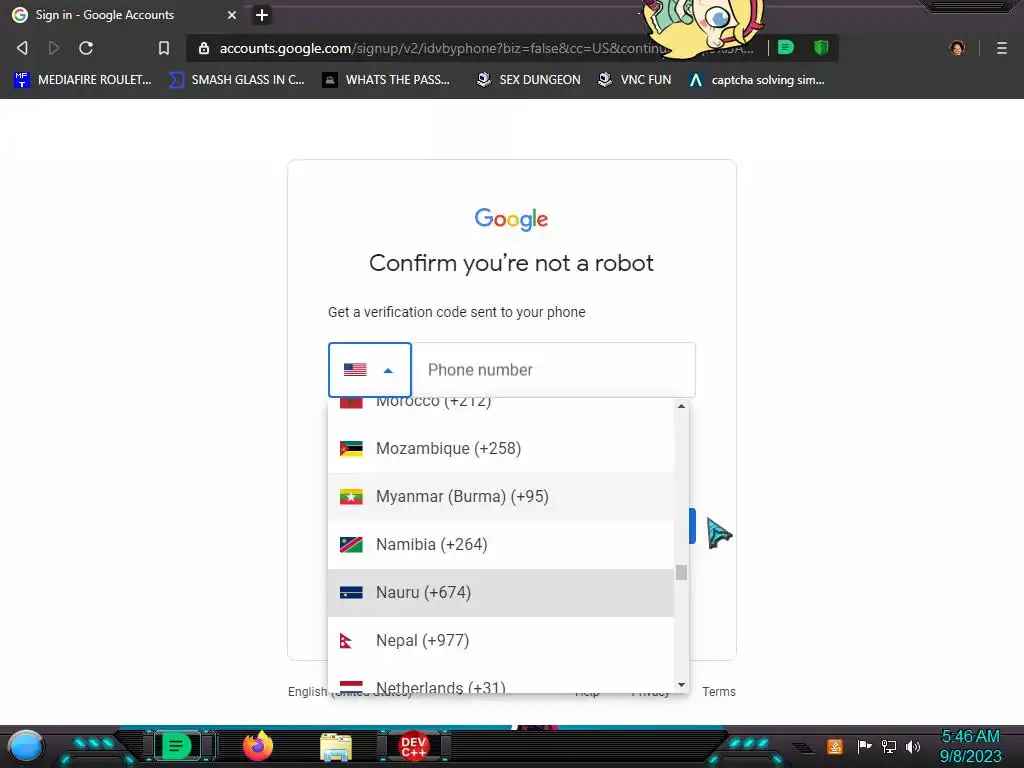Open the network tray icon
Image resolution: width=1024 pixels, height=768 pixels.
889,746
